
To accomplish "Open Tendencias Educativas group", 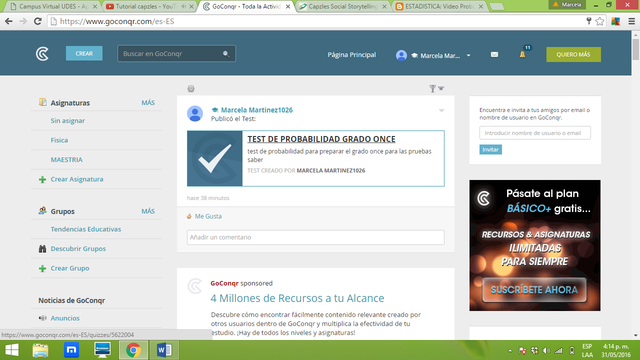I will [86, 229].
